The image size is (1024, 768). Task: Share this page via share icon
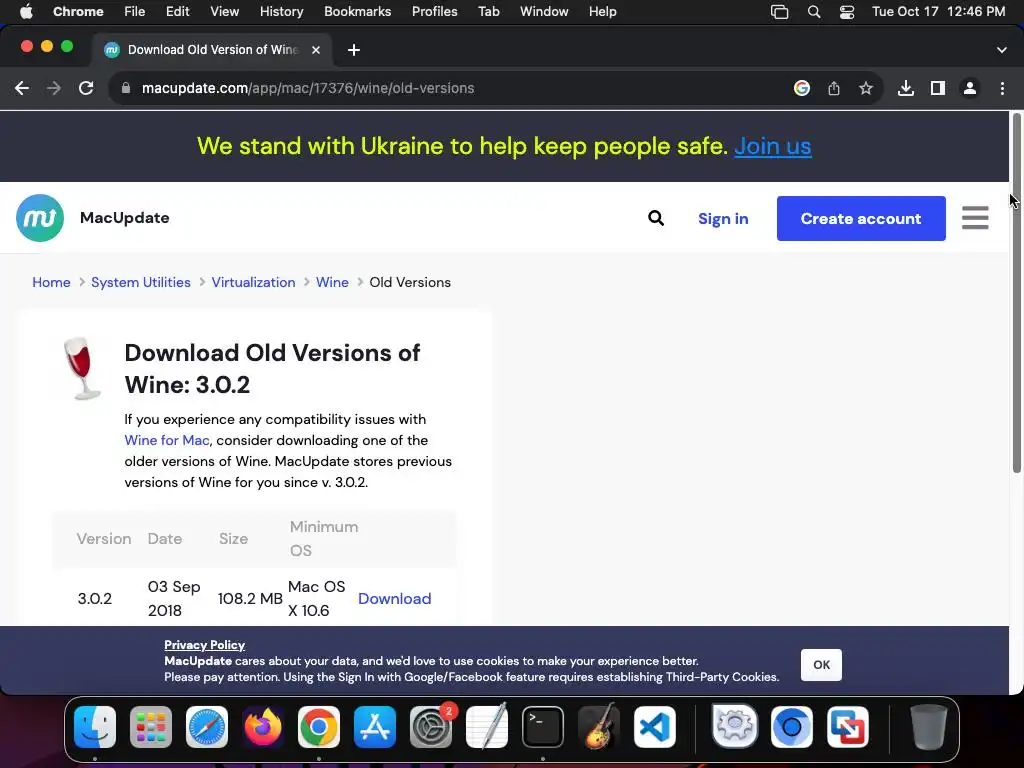(834, 88)
